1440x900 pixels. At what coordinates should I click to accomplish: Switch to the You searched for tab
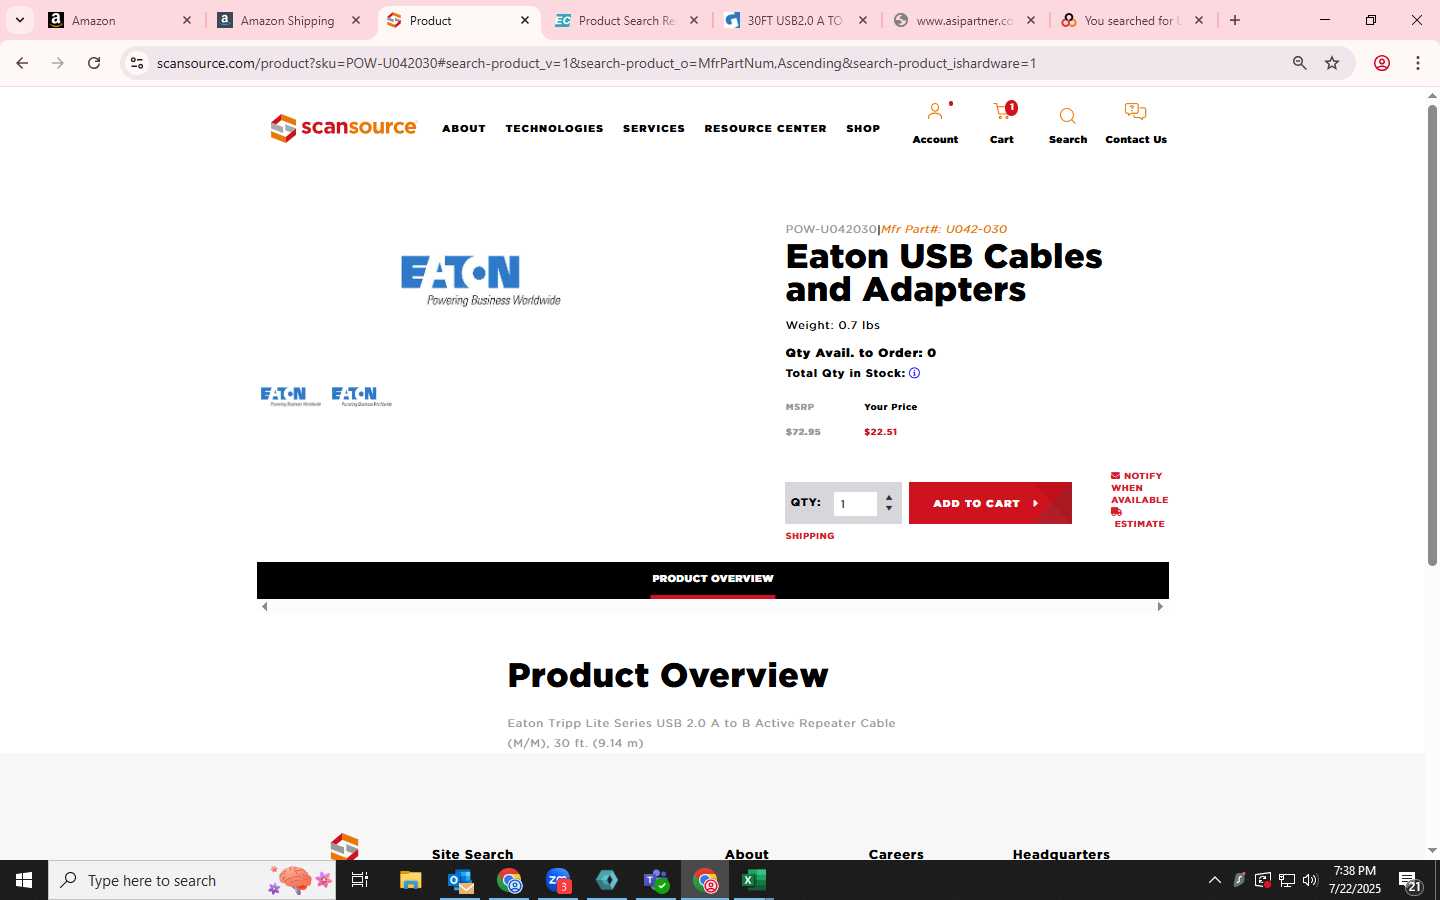pyautogui.click(x=1133, y=20)
